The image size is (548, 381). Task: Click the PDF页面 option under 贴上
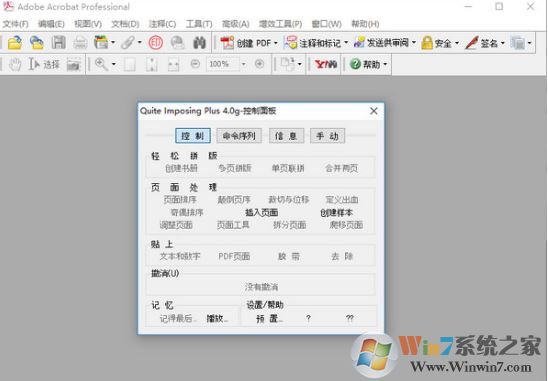pyautogui.click(x=234, y=256)
